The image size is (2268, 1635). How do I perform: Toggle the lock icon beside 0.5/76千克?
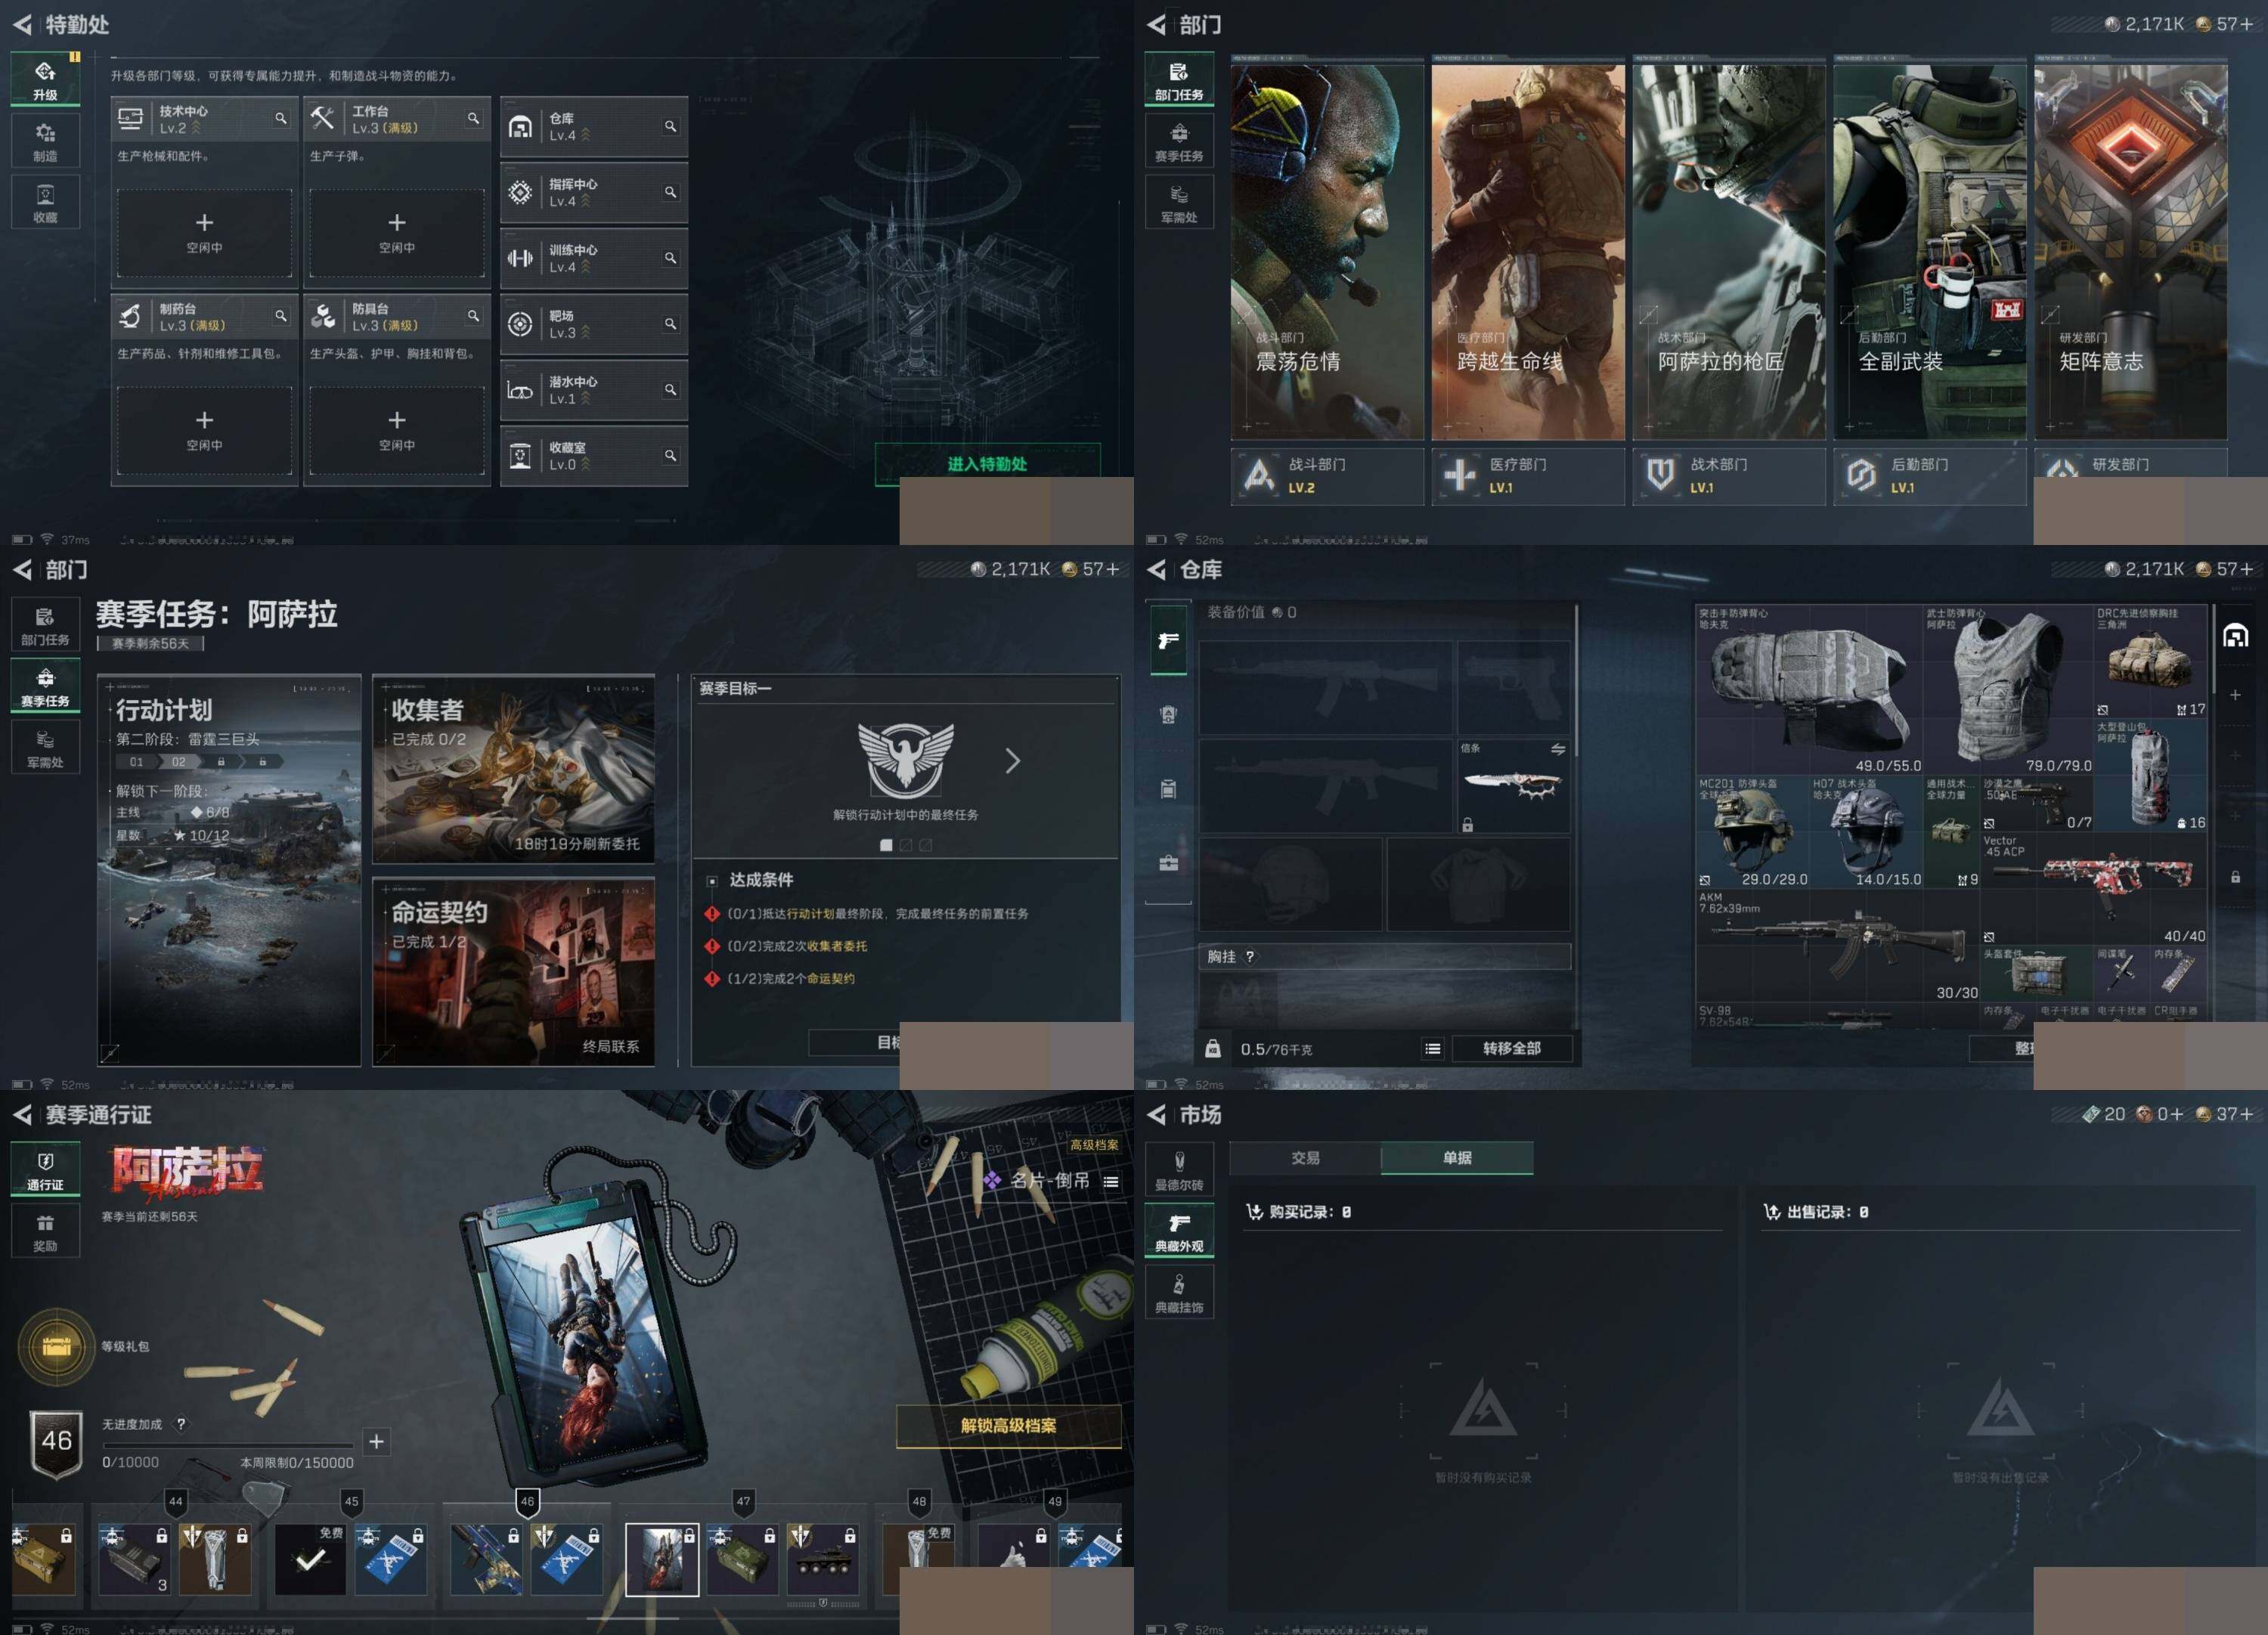[1213, 1048]
